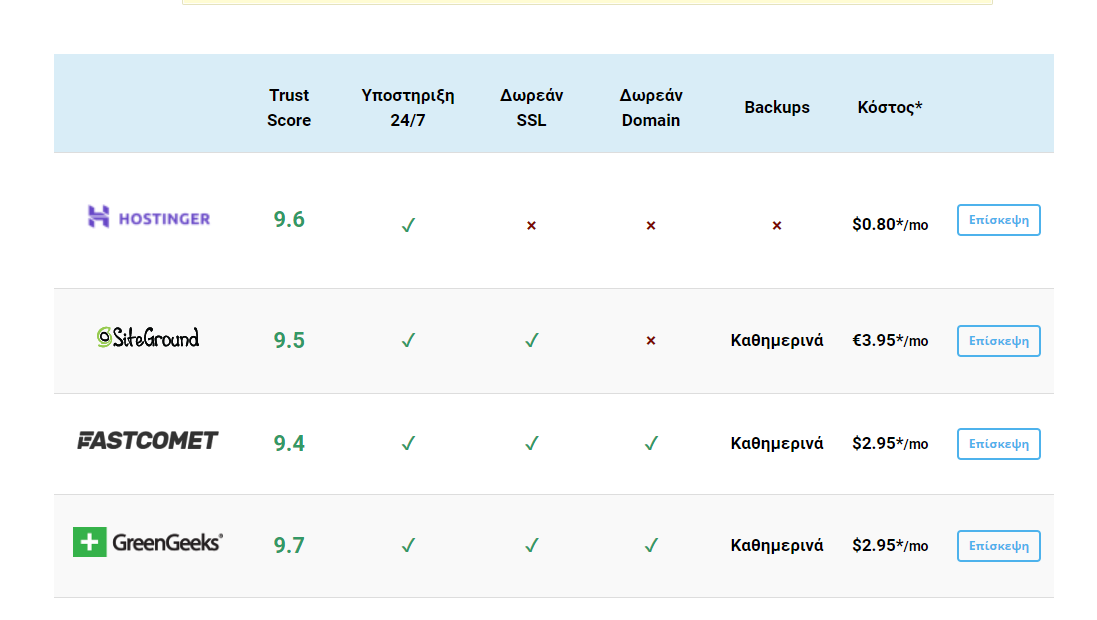Image resolution: width=1097 pixels, height=620 pixels.
Task: Click GreenGeeks' 9.7 trust score
Action: tap(289, 545)
